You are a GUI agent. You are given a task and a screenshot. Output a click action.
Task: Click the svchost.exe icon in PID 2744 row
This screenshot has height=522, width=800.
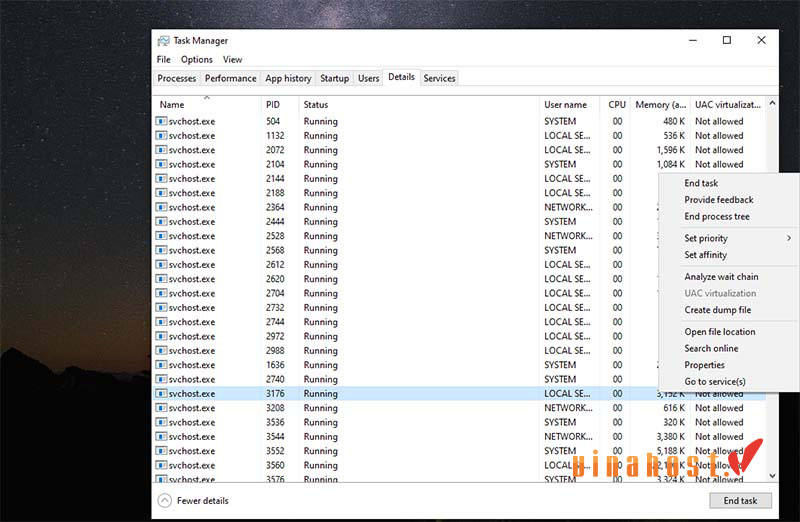[161, 322]
